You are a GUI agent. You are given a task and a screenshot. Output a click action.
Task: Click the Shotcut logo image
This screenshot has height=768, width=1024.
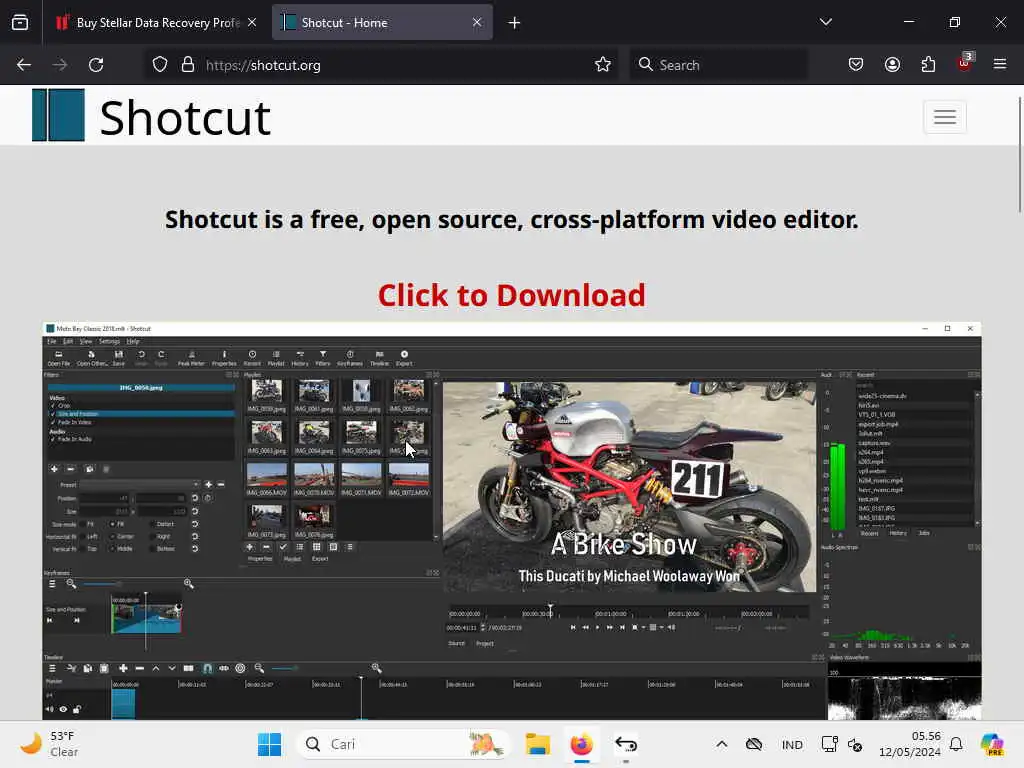tap(58, 116)
